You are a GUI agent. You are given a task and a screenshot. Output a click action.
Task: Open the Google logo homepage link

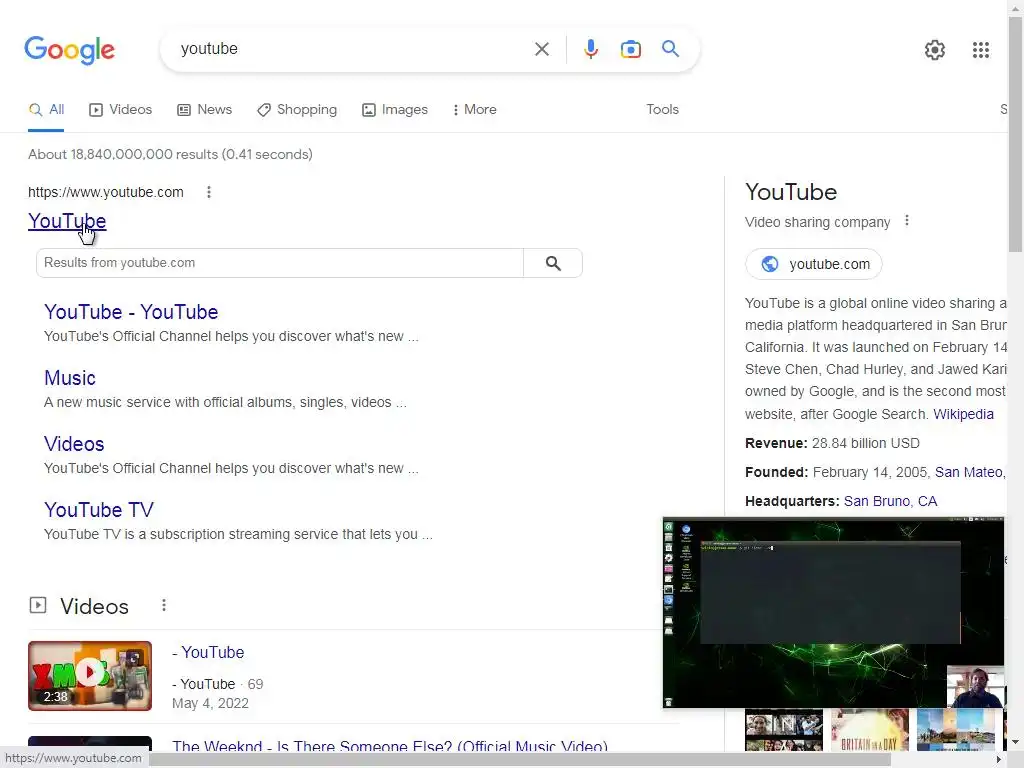[x=69, y=50]
